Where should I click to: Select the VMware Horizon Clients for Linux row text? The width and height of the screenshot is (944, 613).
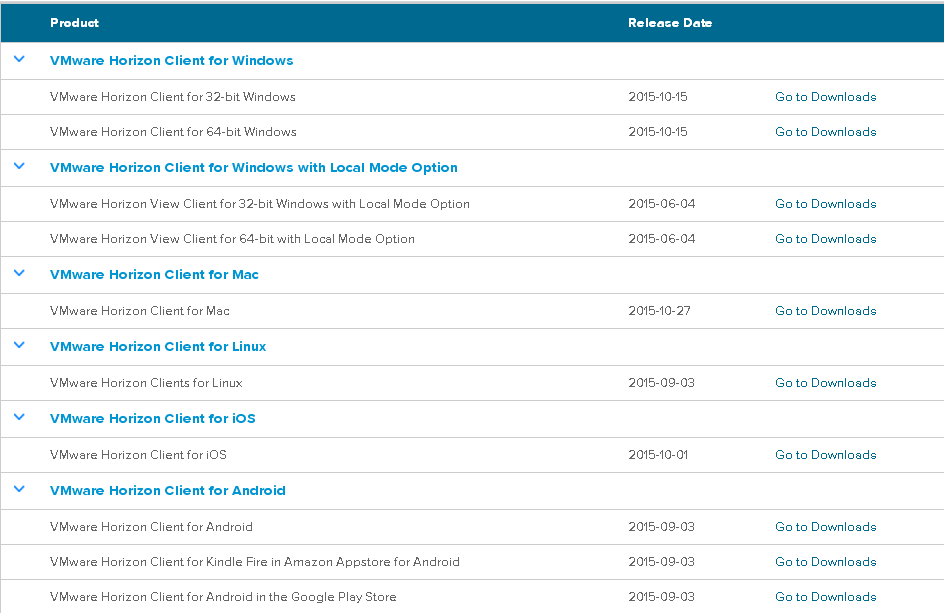146,382
